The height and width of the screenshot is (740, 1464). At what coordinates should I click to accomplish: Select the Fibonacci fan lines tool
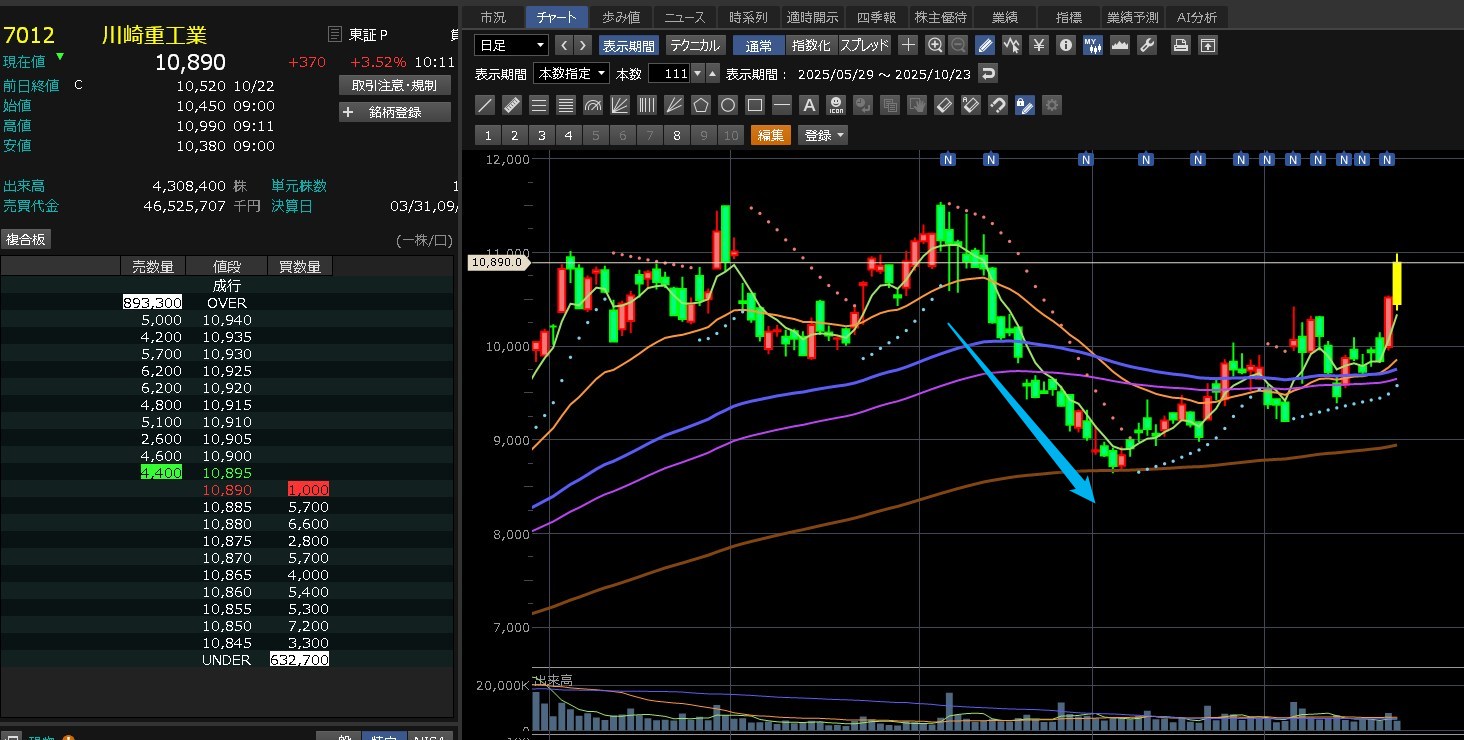coord(620,105)
